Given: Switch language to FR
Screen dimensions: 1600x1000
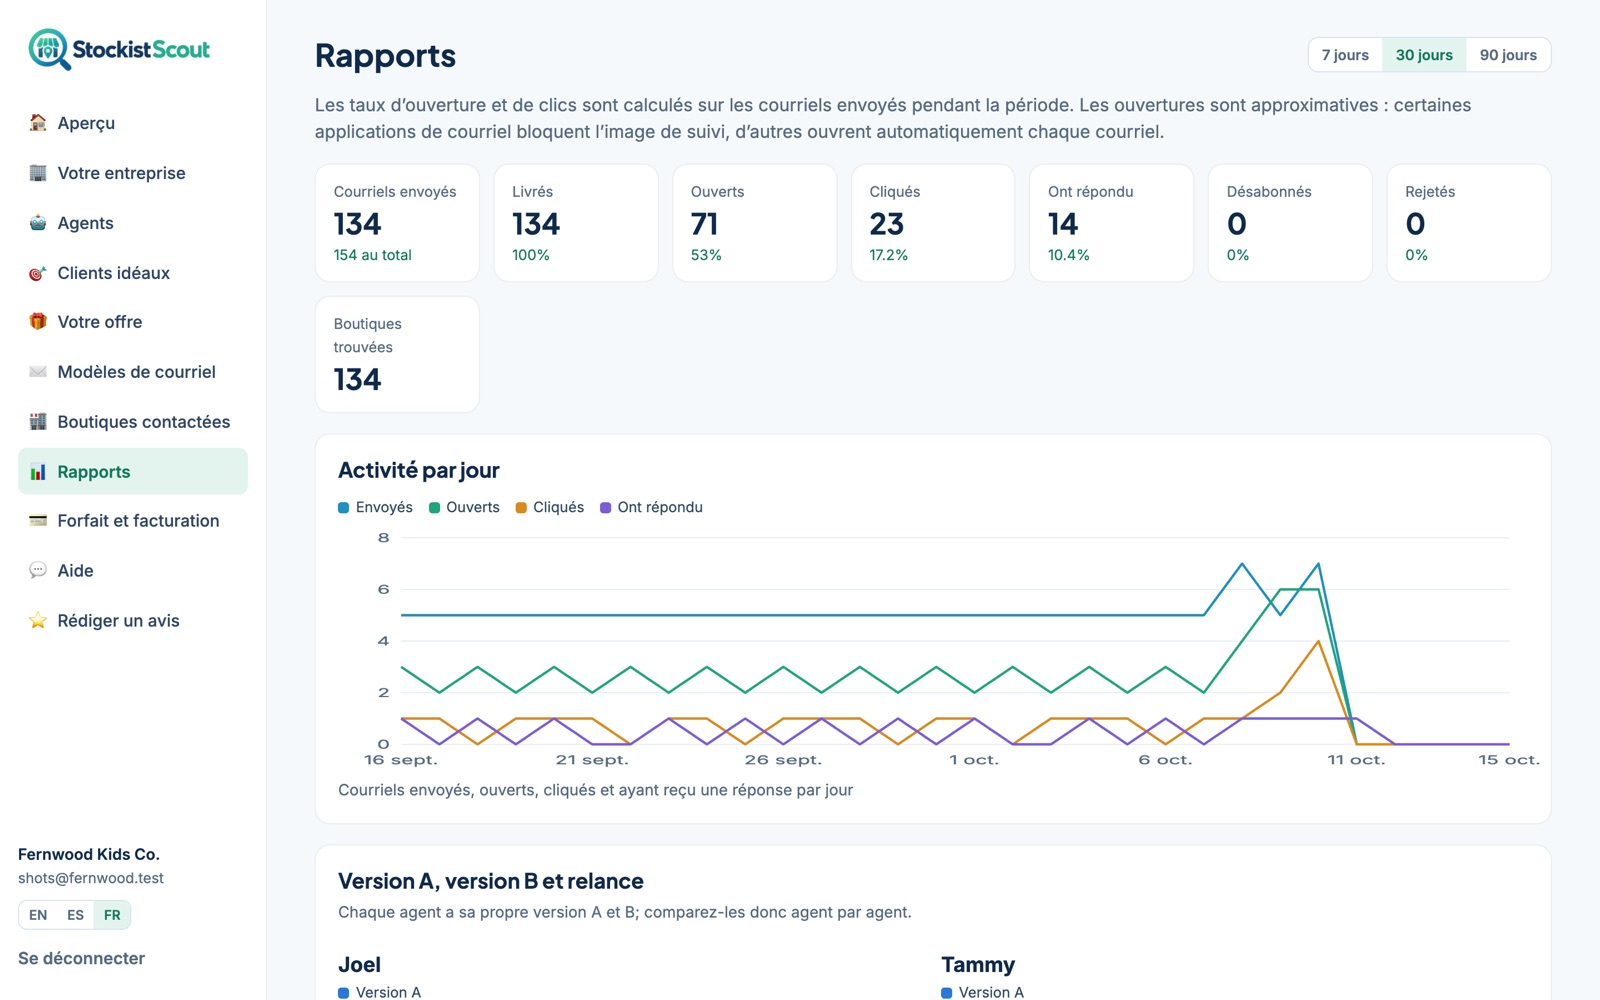Looking at the screenshot, I should point(112,915).
